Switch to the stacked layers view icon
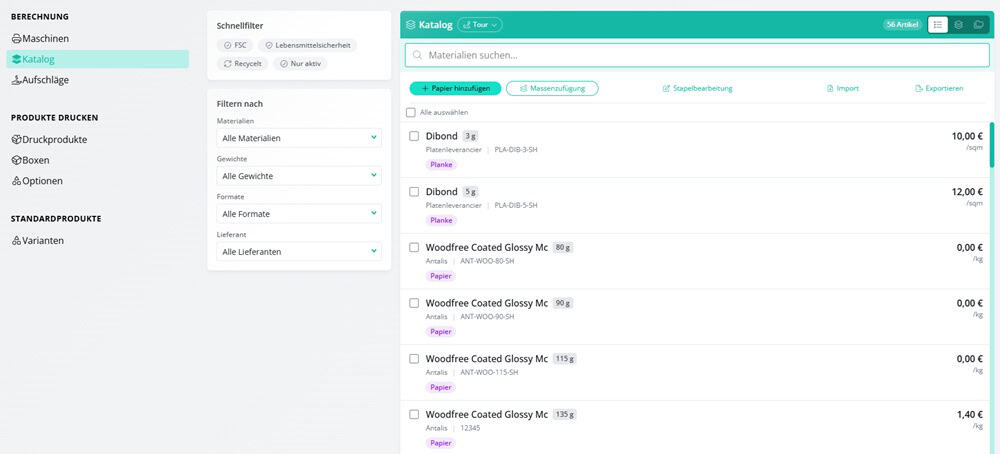Screen dimensions: 1000x454 pyautogui.click(x=958, y=25)
